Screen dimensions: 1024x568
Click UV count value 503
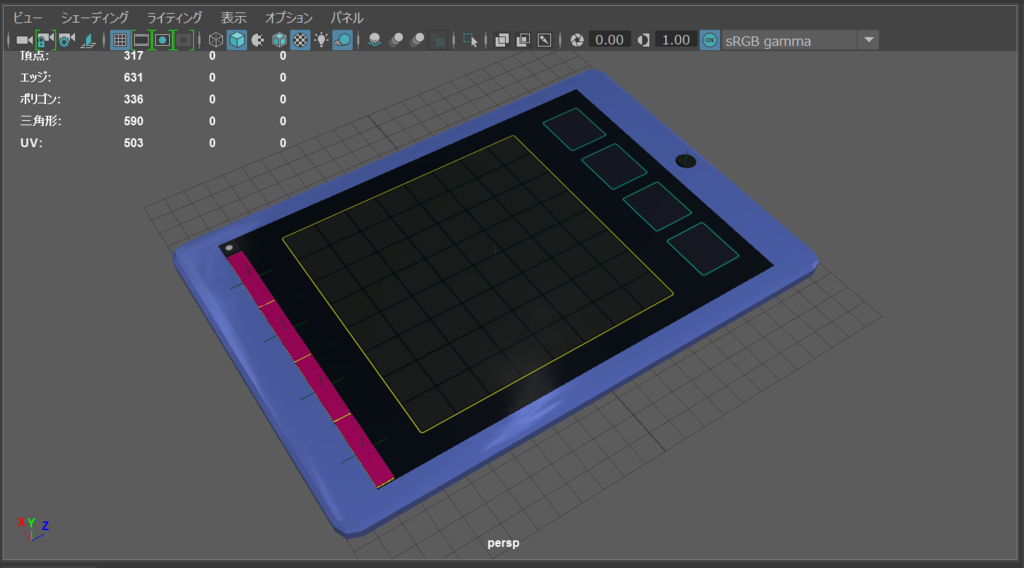point(133,143)
